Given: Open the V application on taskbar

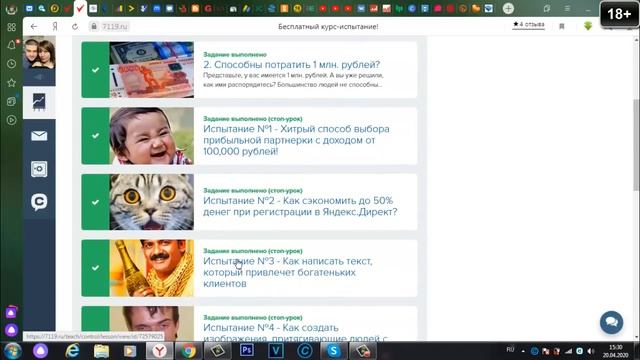Looking at the screenshot, I should click(x=276, y=351).
